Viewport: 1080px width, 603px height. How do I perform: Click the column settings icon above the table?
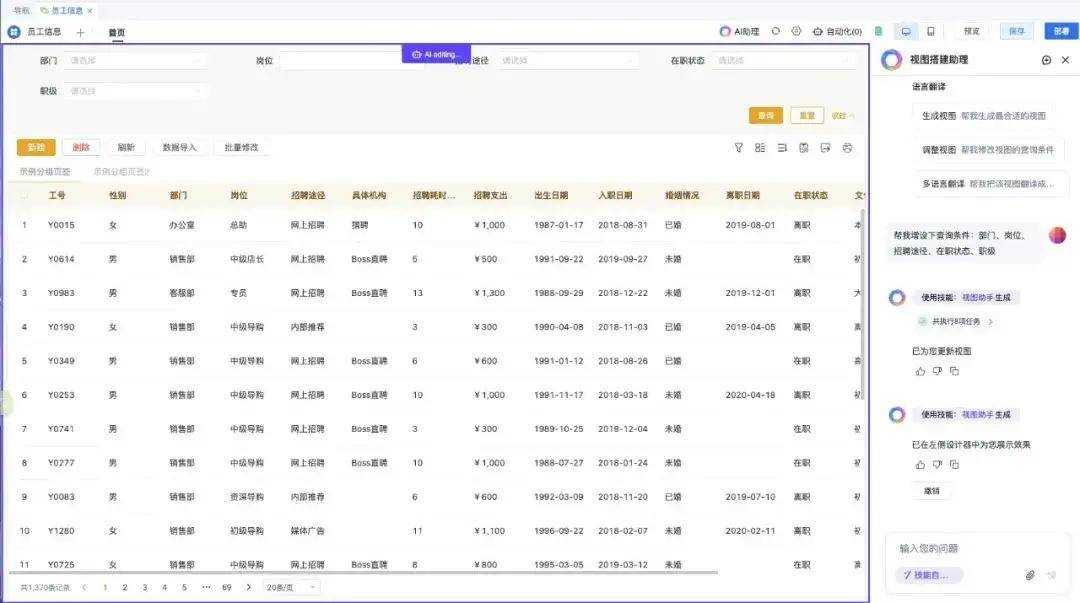click(760, 148)
